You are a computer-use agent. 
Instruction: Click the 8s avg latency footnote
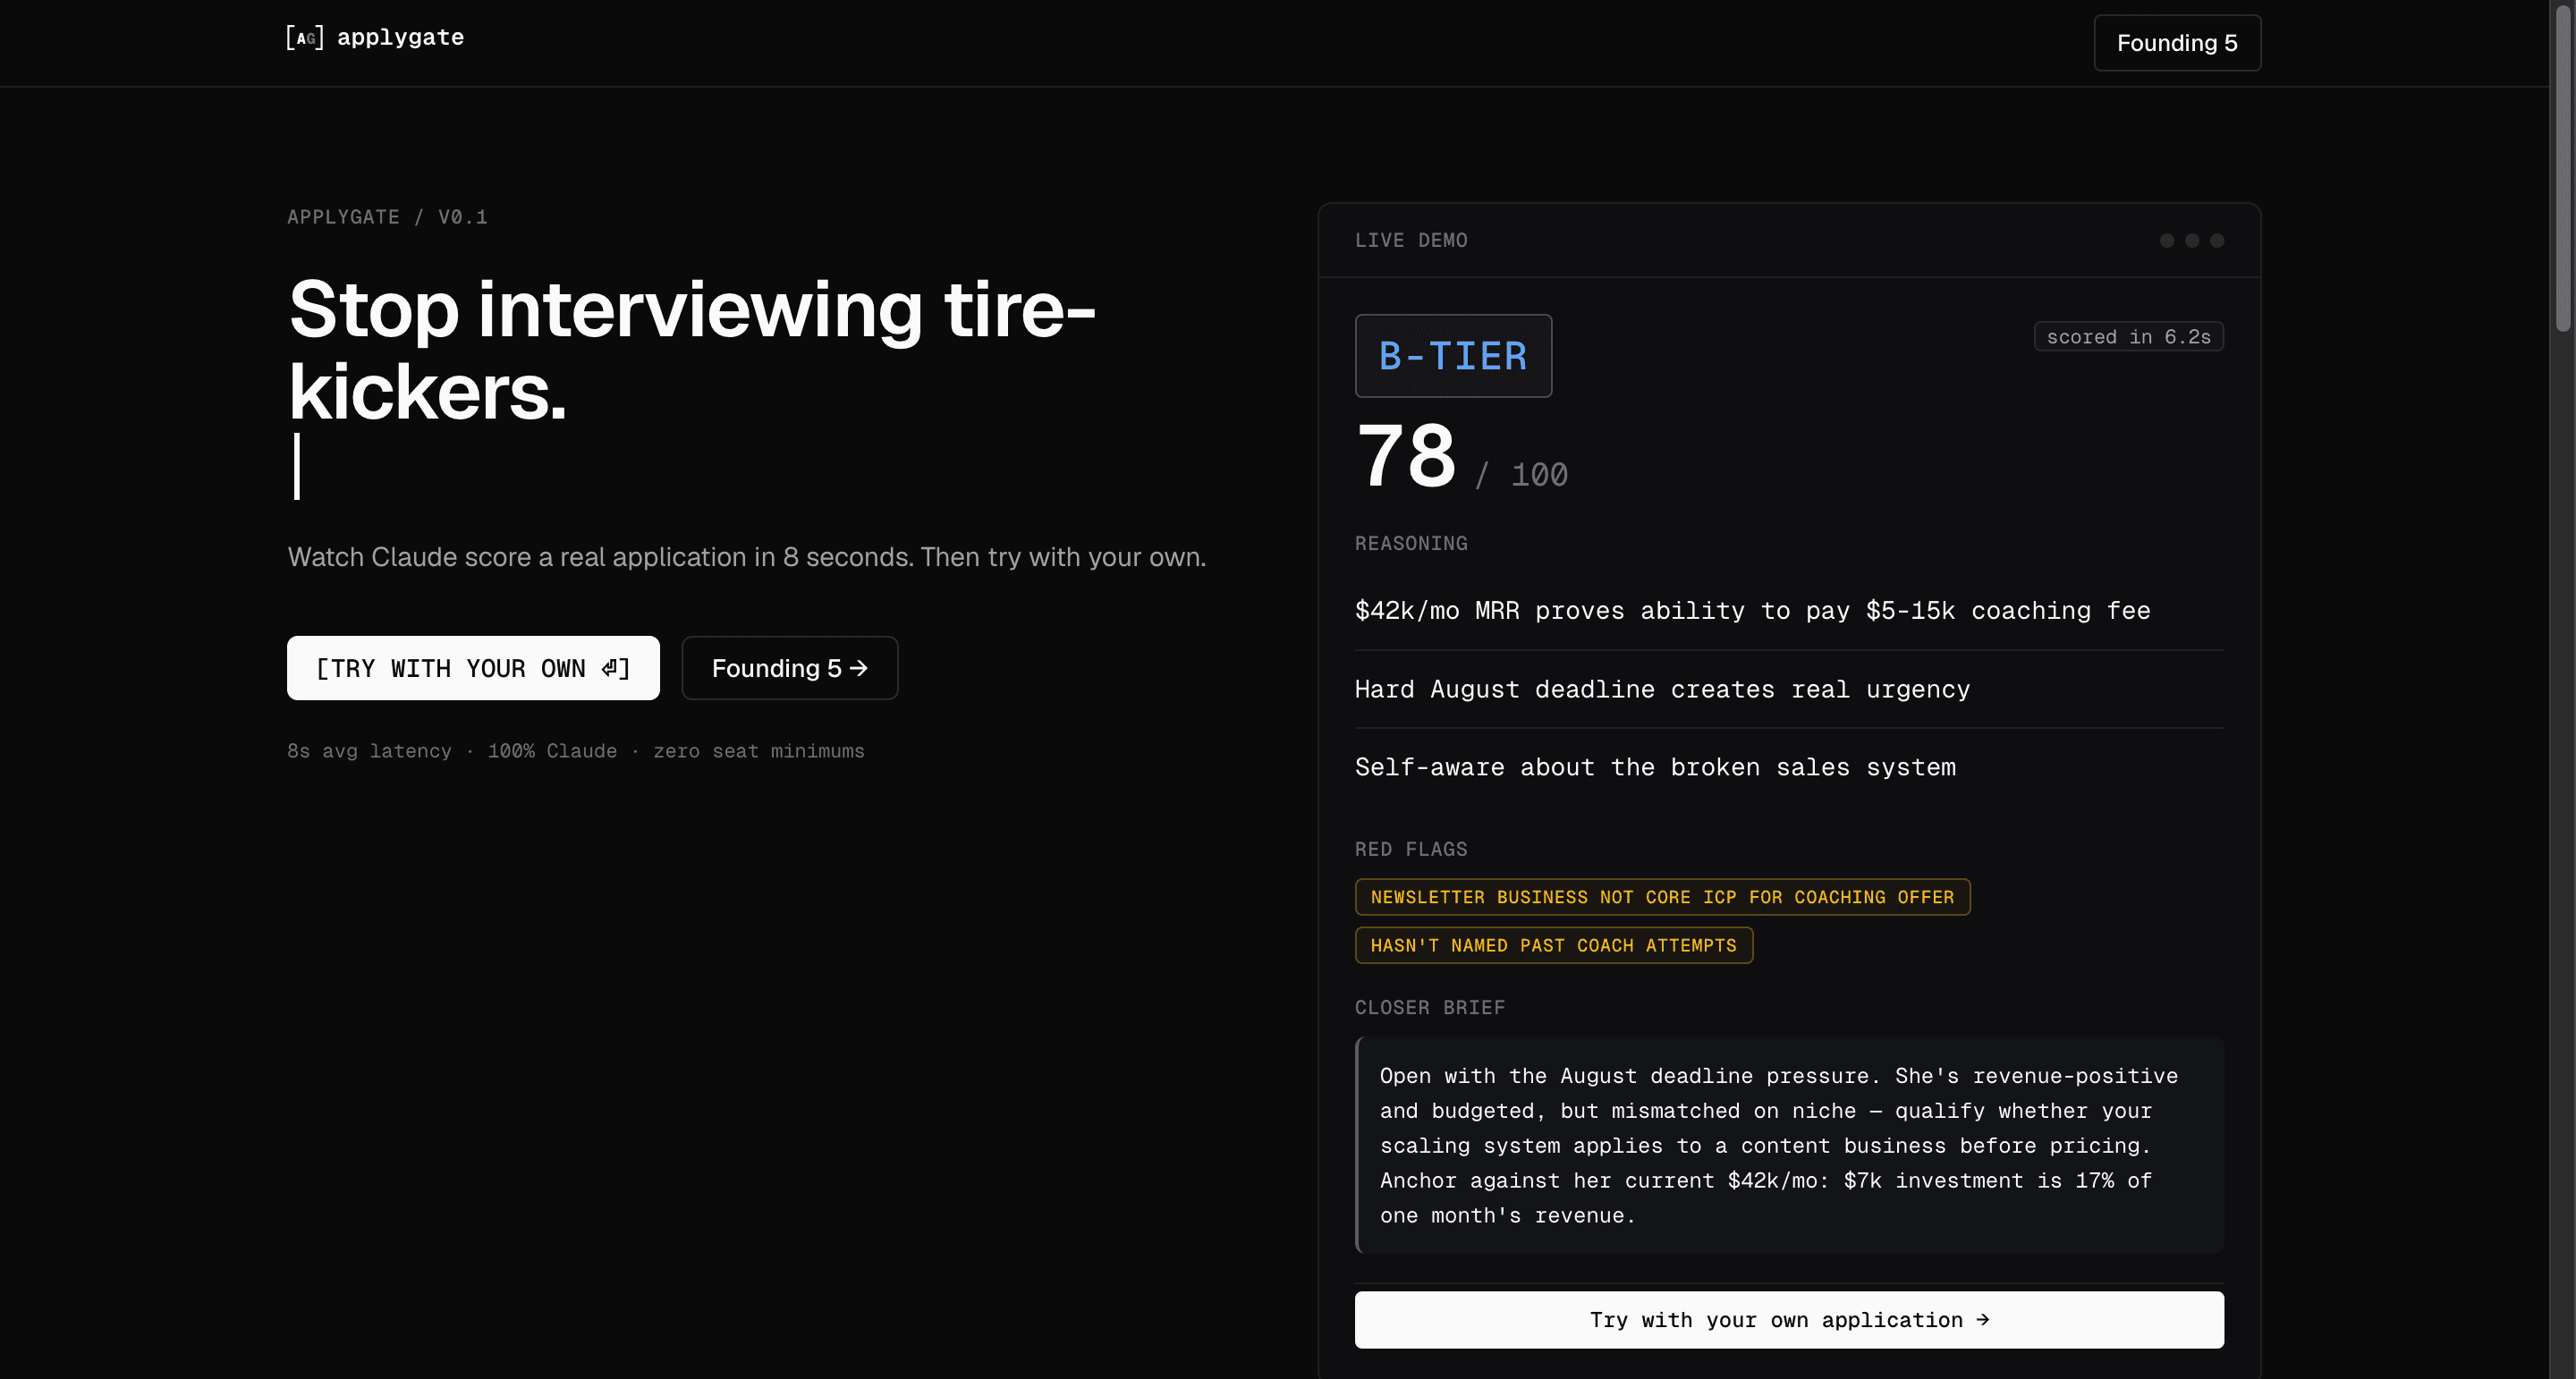pos(575,751)
